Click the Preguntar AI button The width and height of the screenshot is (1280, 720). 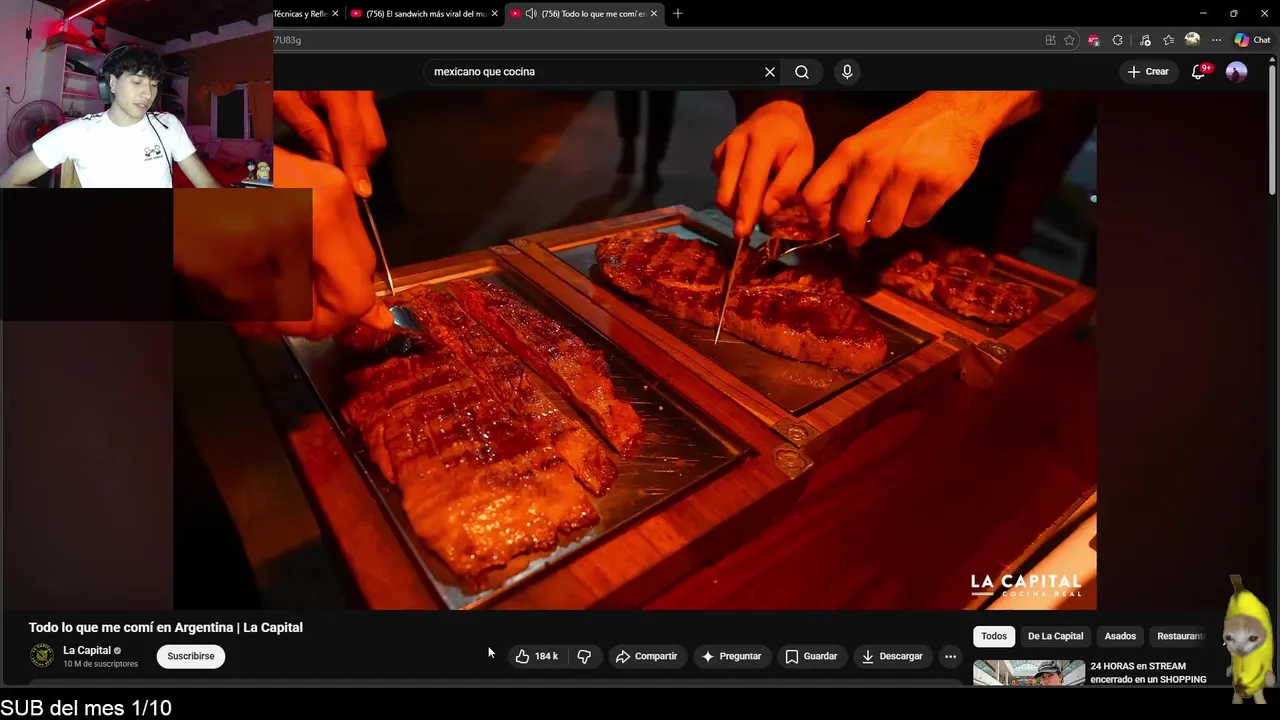(x=732, y=656)
